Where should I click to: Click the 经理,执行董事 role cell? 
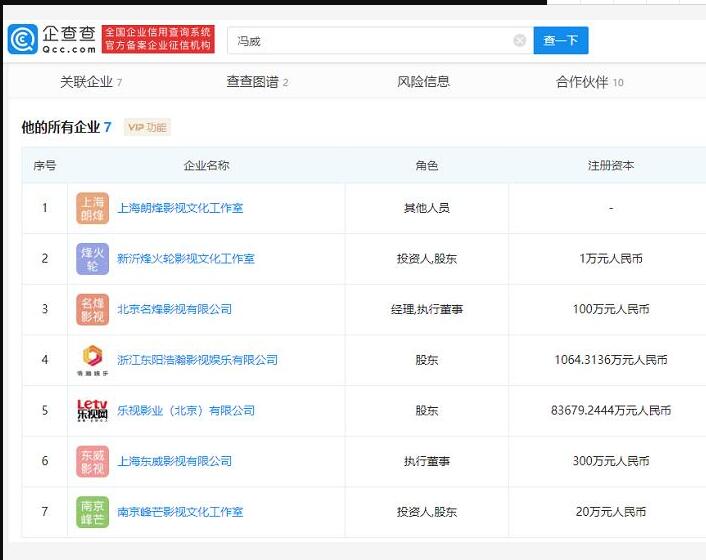click(x=427, y=309)
